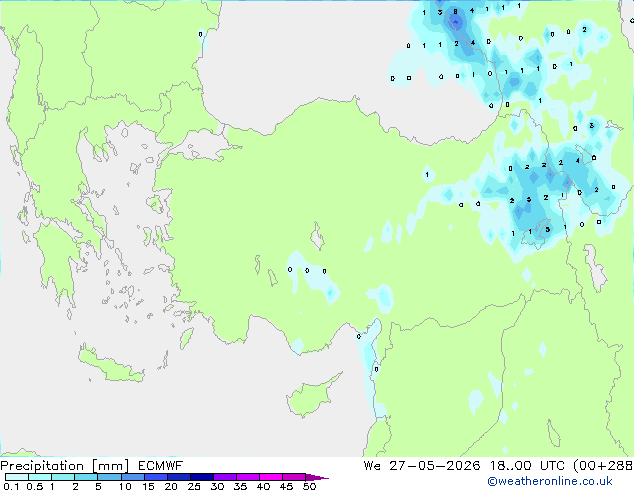The height and width of the screenshot is (490, 634).
Task: Click the forecast date '27-05-2026'
Action: [x=435, y=466]
